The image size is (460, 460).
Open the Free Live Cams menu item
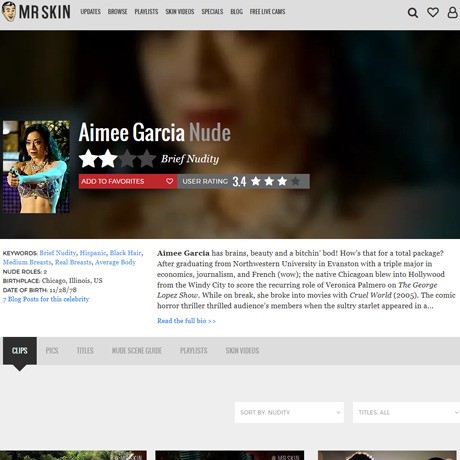tap(267, 12)
